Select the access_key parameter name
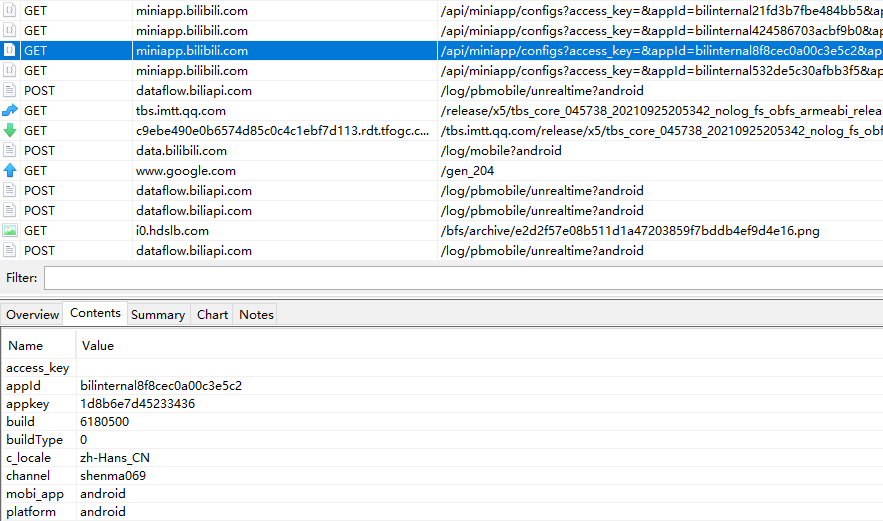This screenshot has height=521, width=883. pos(38,368)
